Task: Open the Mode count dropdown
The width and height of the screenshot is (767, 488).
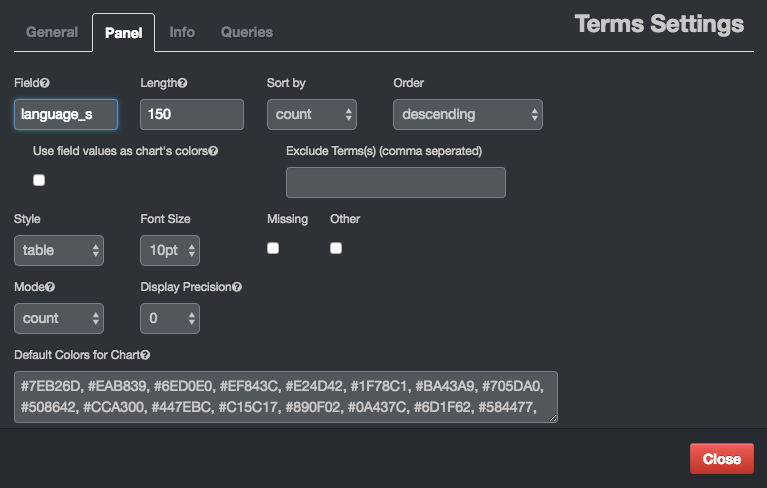Action: pos(59,318)
